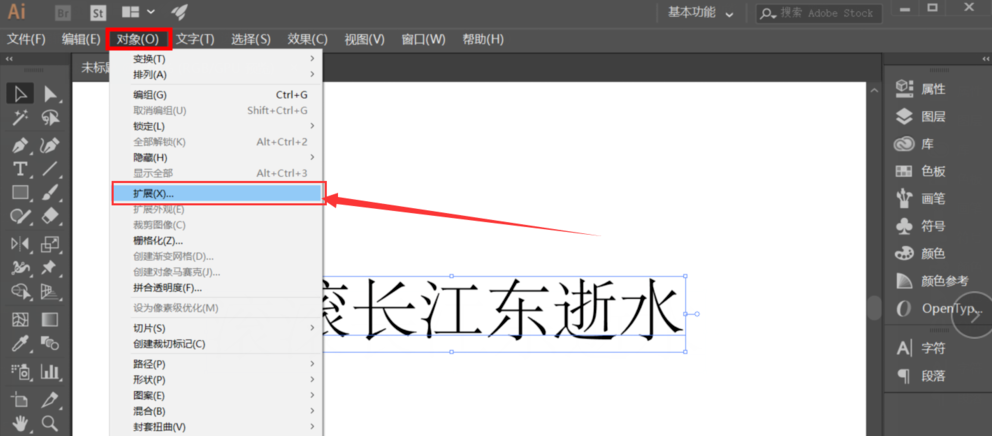The height and width of the screenshot is (436, 992).
Task: Select the Scale tool
Action: click(50, 244)
